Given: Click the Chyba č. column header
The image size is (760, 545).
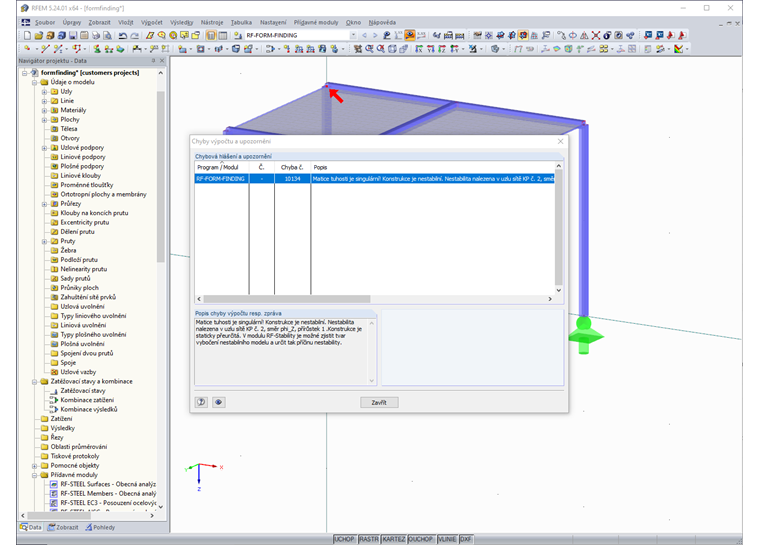Looking at the screenshot, I should (292, 167).
